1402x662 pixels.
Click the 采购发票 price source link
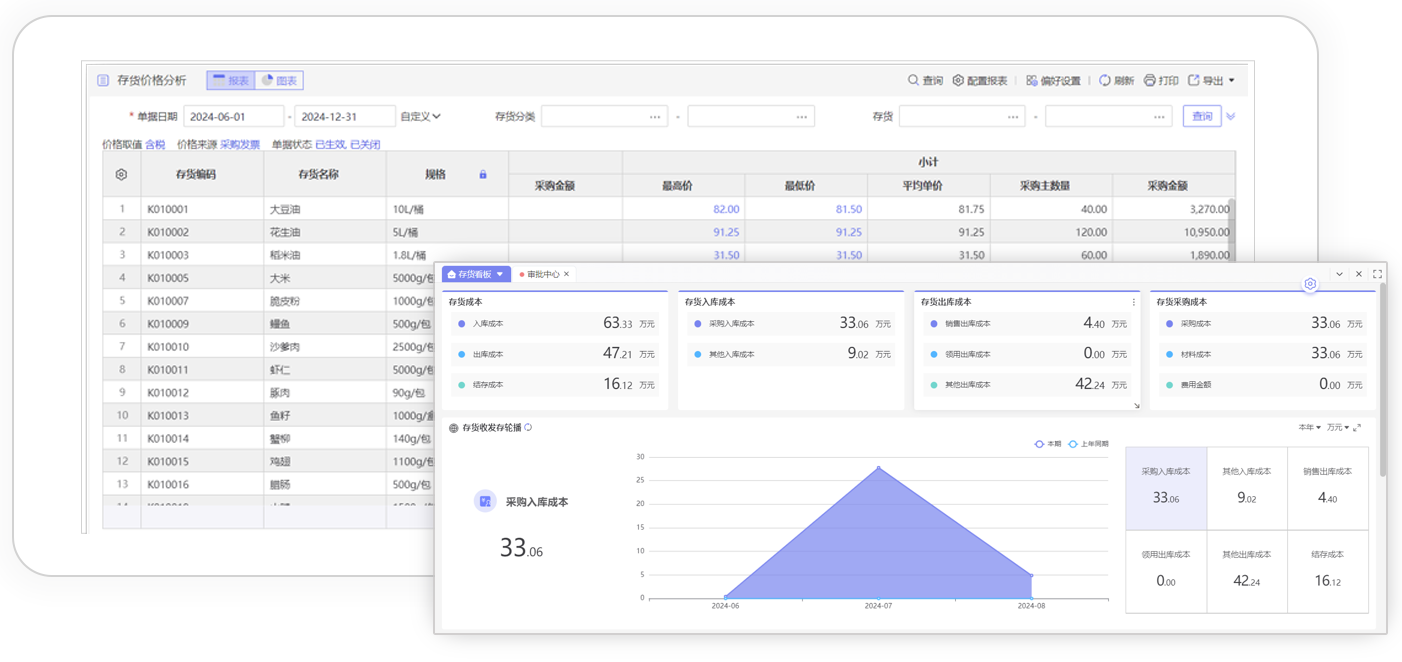(x=240, y=145)
